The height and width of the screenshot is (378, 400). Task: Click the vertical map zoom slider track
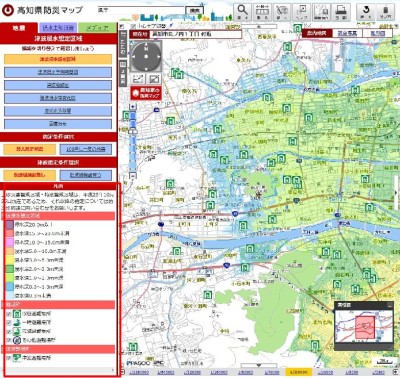[x=133, y=142]
